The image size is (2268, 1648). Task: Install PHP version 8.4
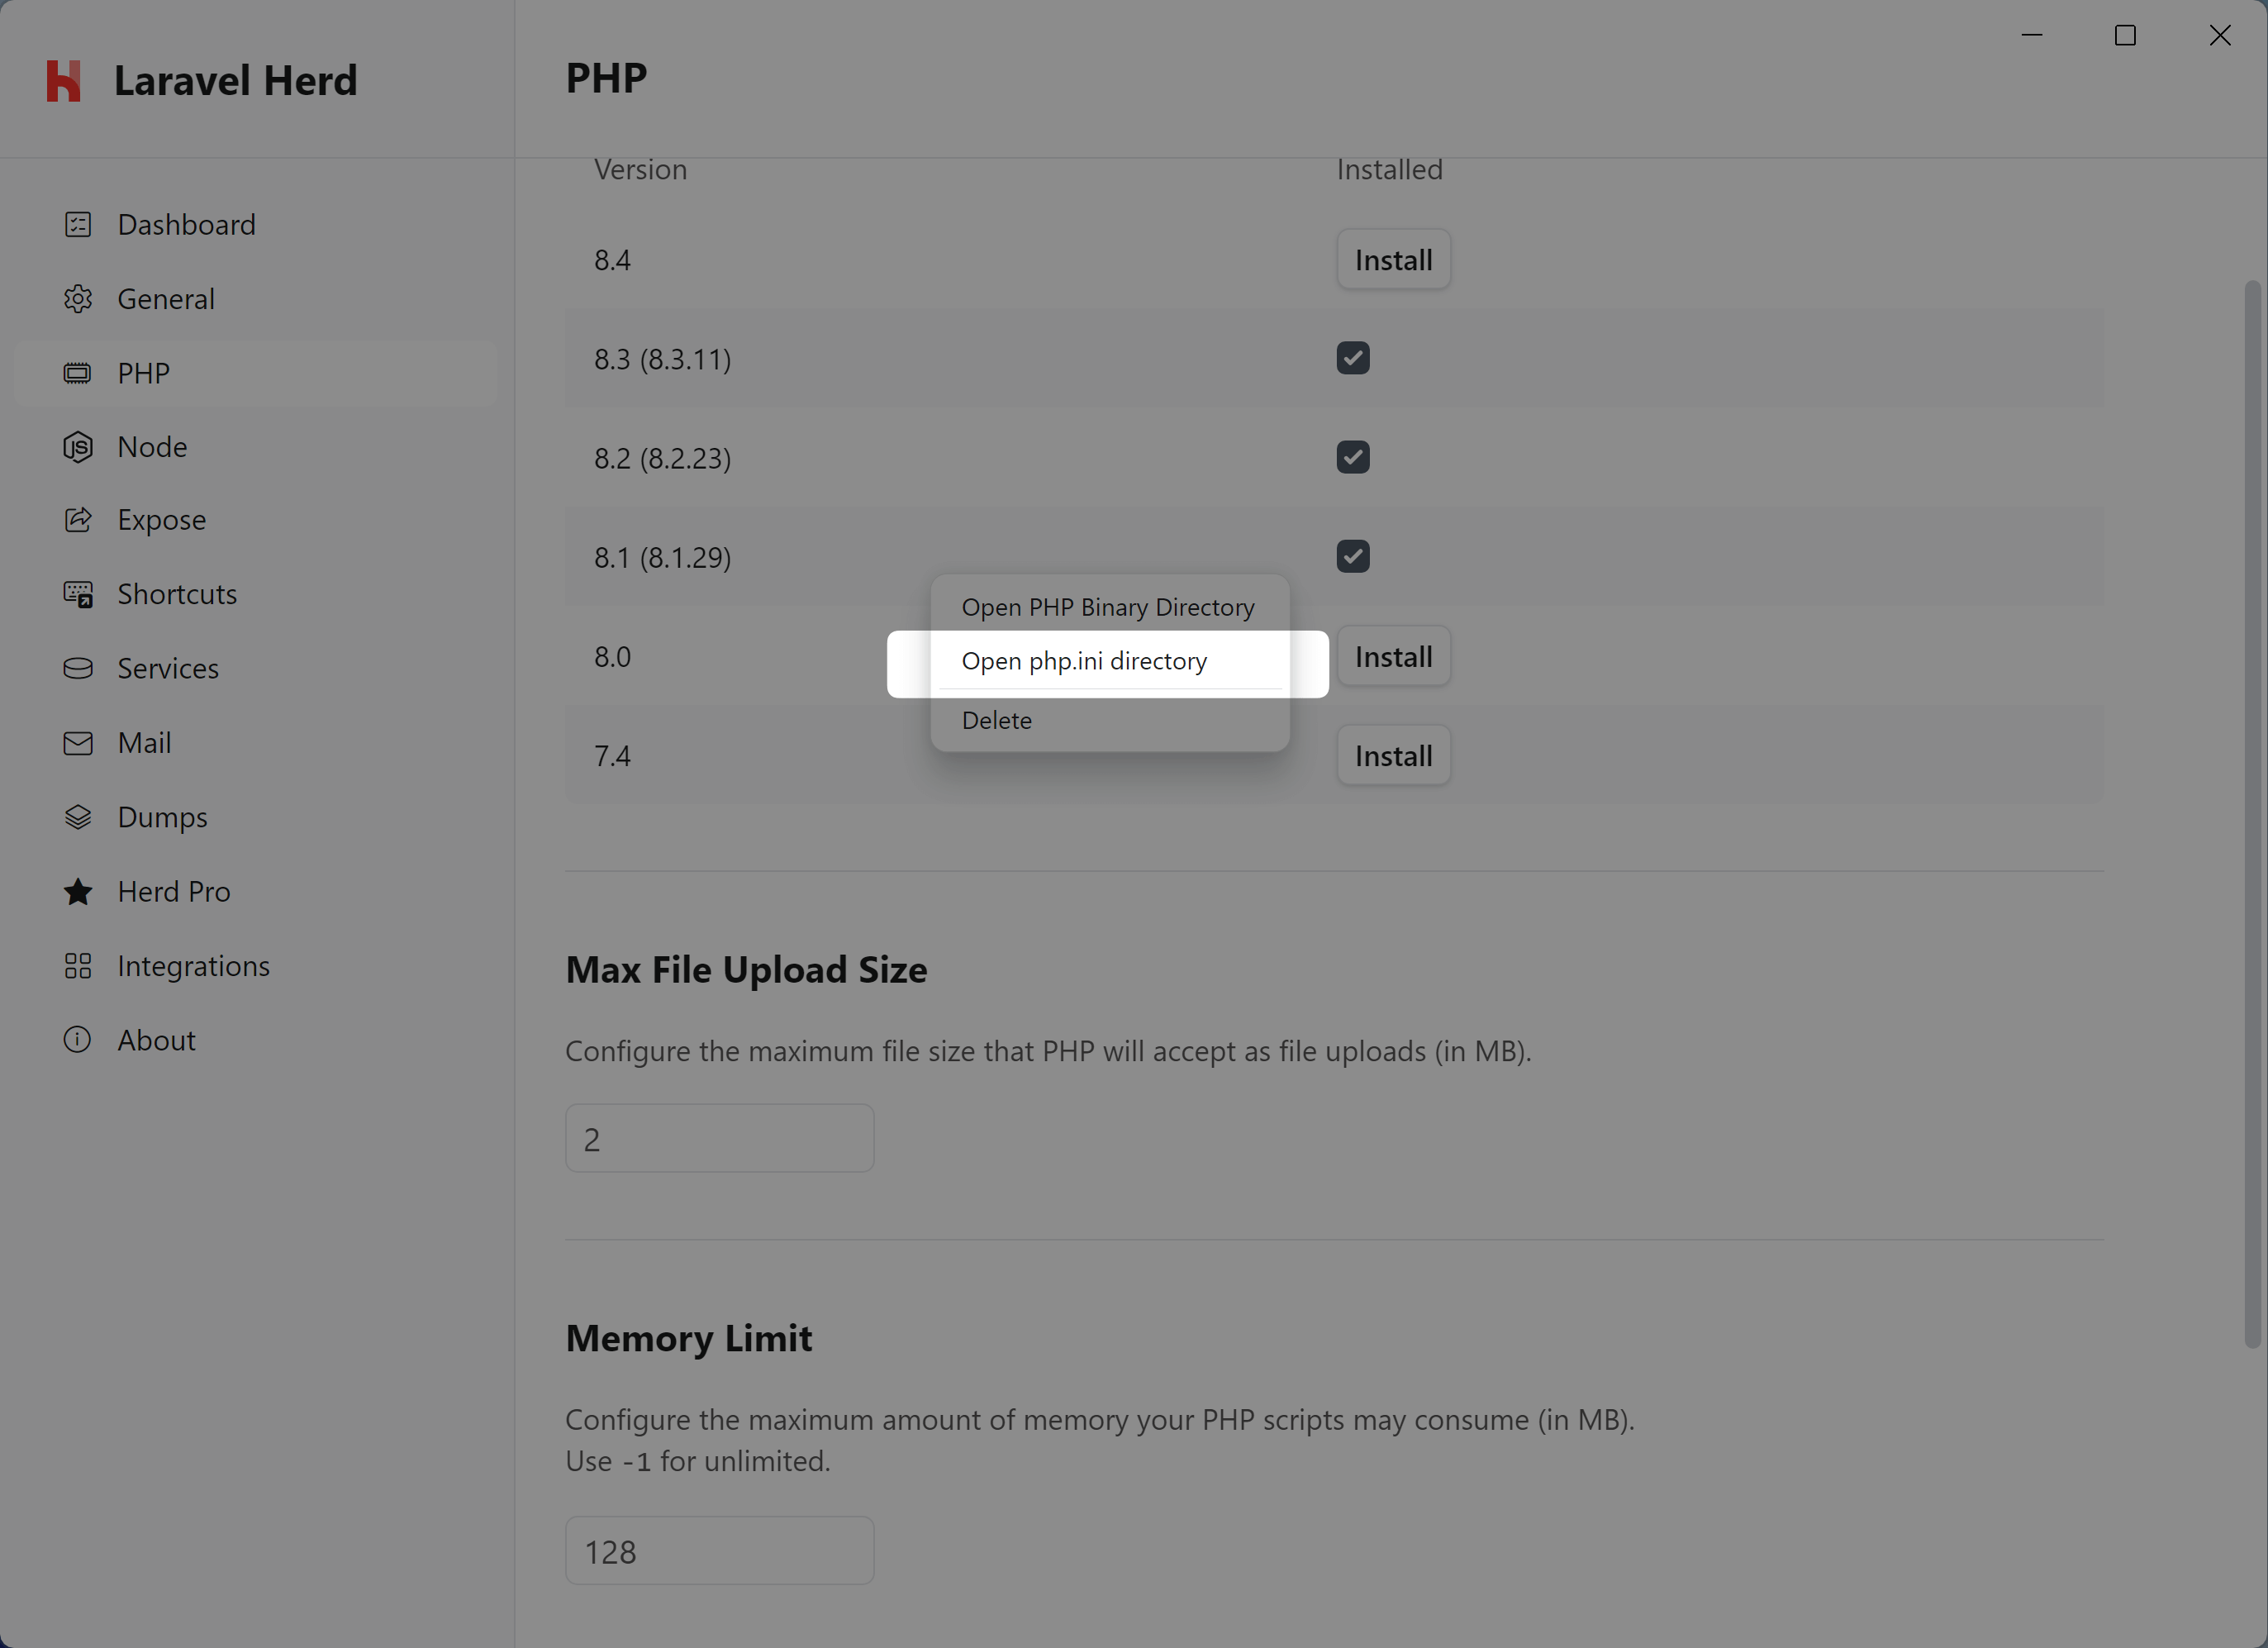click(1393, 259)
